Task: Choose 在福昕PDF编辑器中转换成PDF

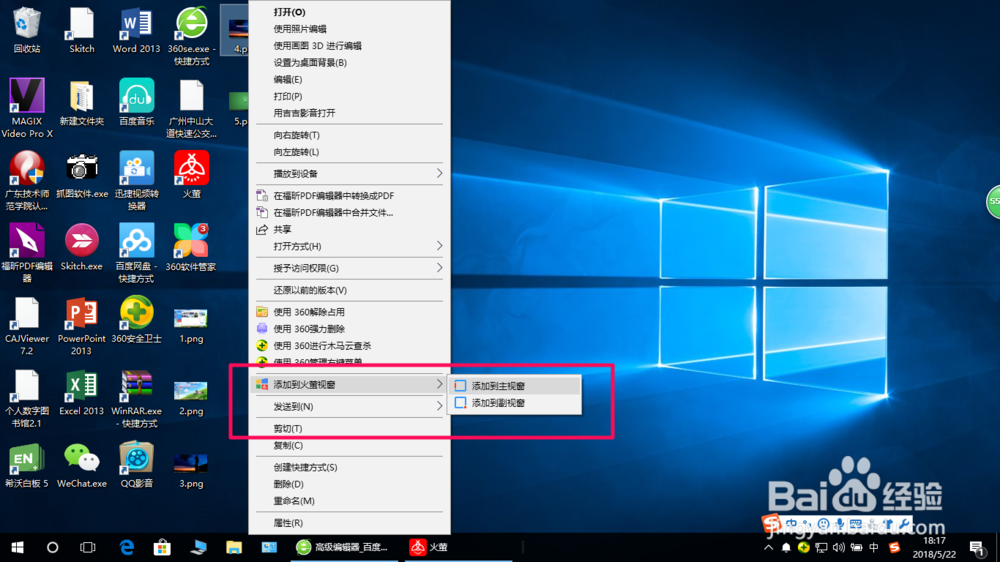Action: [x=349, y=196]
